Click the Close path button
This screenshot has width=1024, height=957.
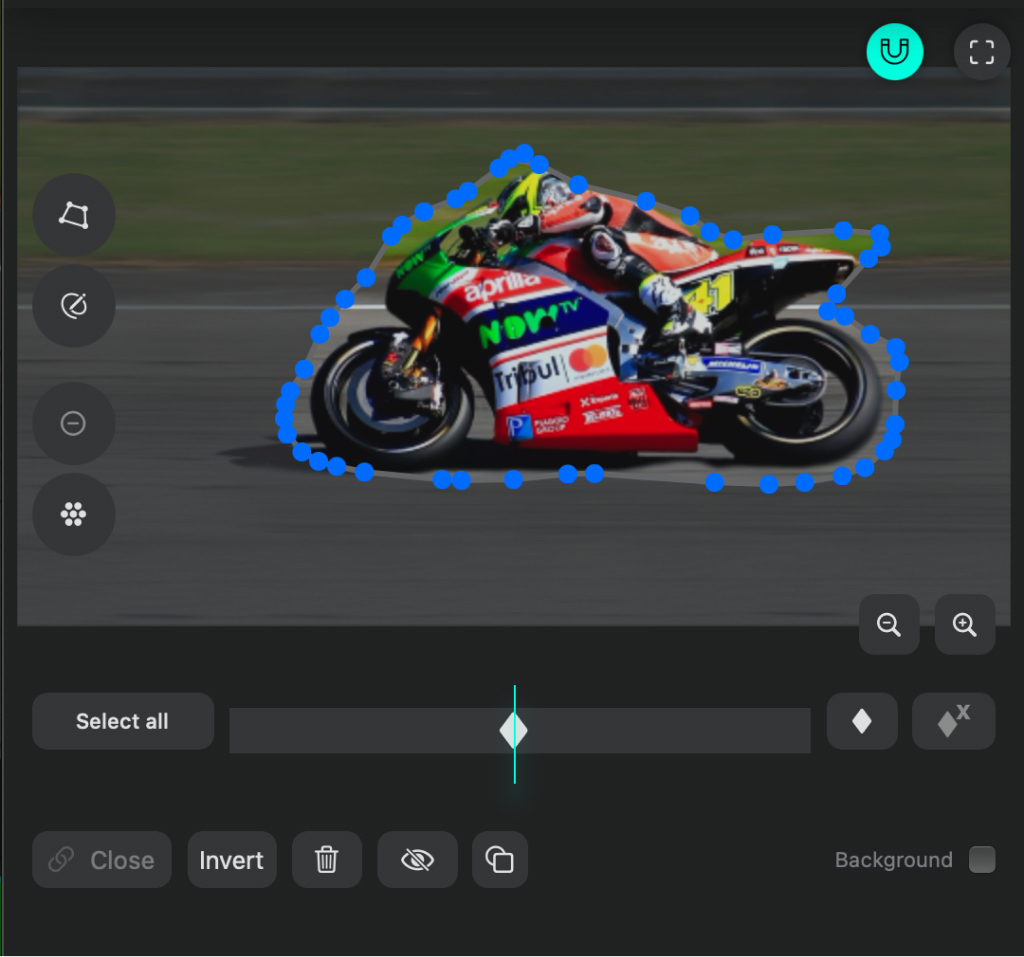pos(102,860)
